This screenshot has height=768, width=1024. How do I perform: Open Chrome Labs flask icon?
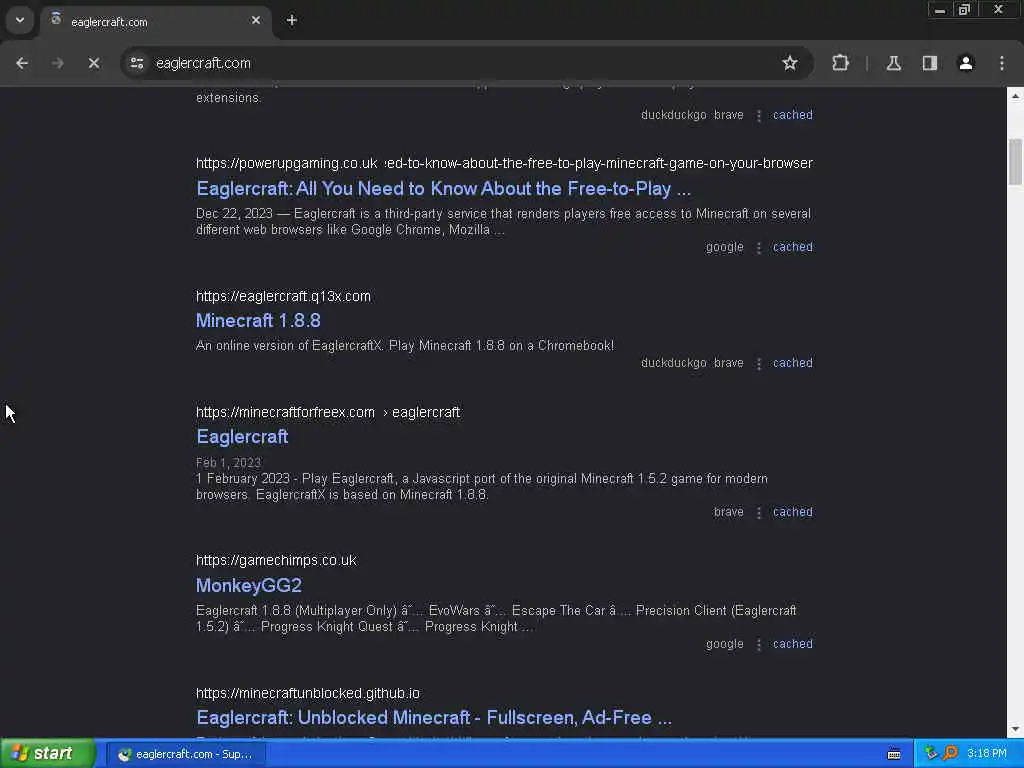(x=893, y=63)
